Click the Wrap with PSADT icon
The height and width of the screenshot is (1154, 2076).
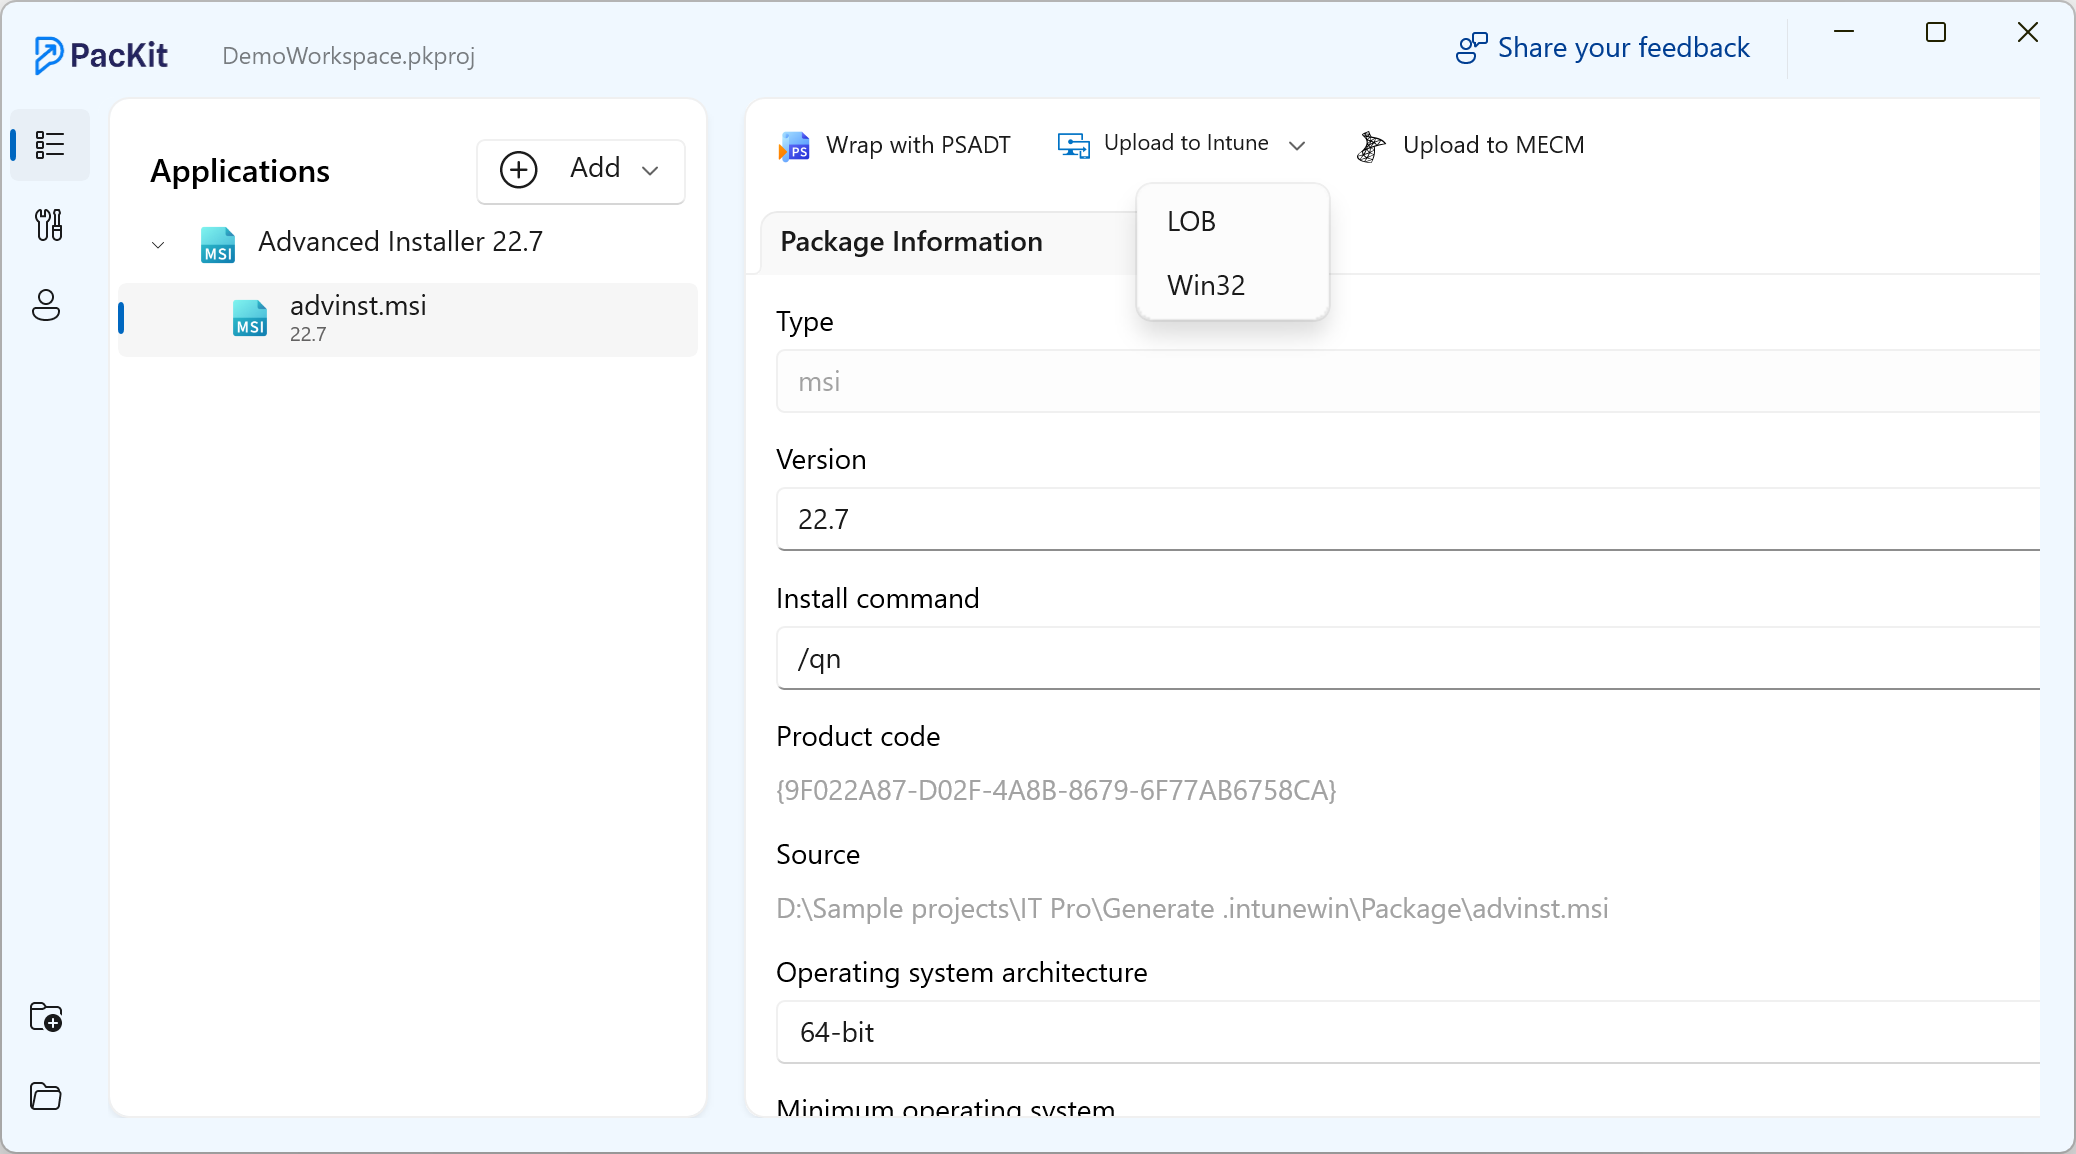point(794,146)
